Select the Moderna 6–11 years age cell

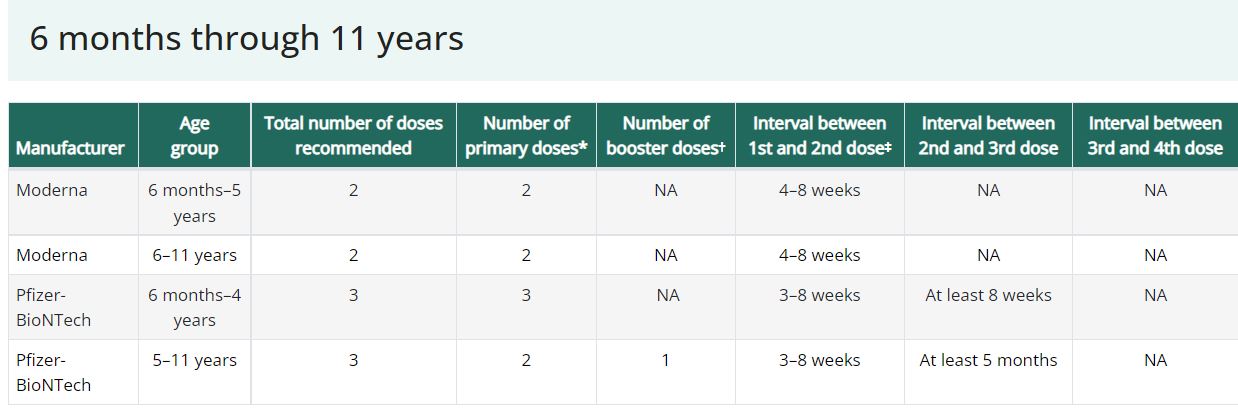click(194, 255)
